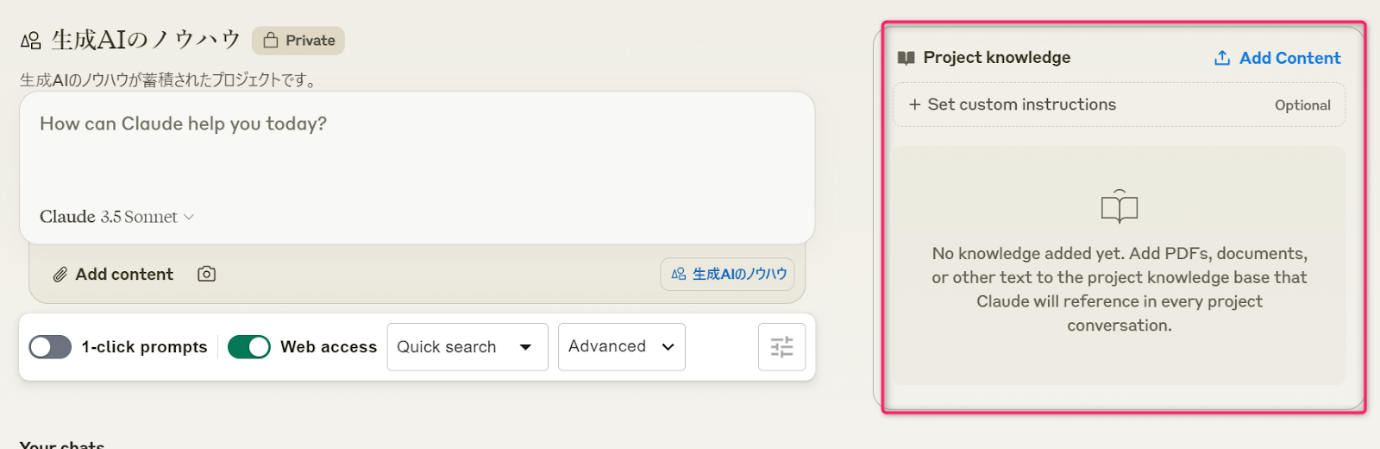Focus the "How can Claude help you today?" field
The width and height of the screenshot is (1380, 449).
click(x=416, y=150)
